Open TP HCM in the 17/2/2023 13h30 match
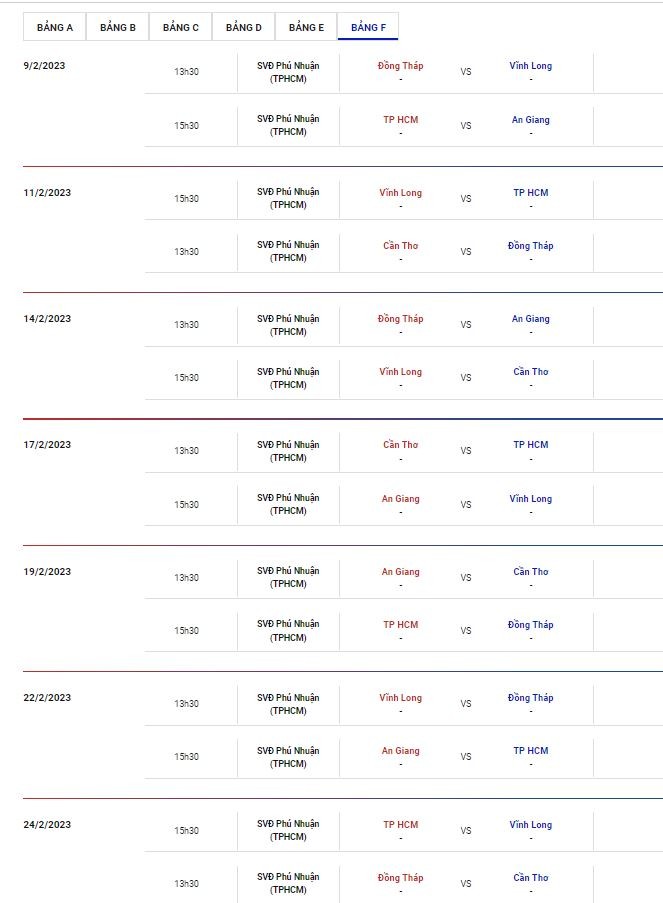Viewport: 663px width, 903px height. 530,445
